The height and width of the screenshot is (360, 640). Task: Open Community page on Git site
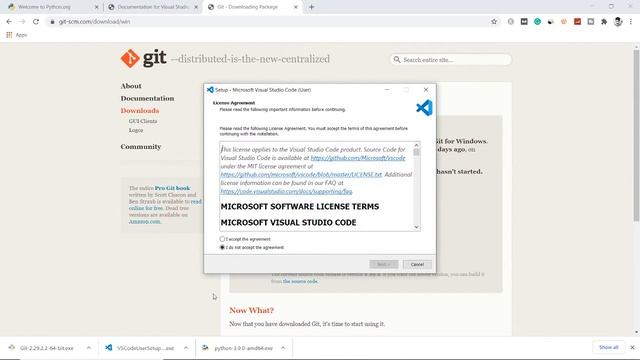click(140, 147)
